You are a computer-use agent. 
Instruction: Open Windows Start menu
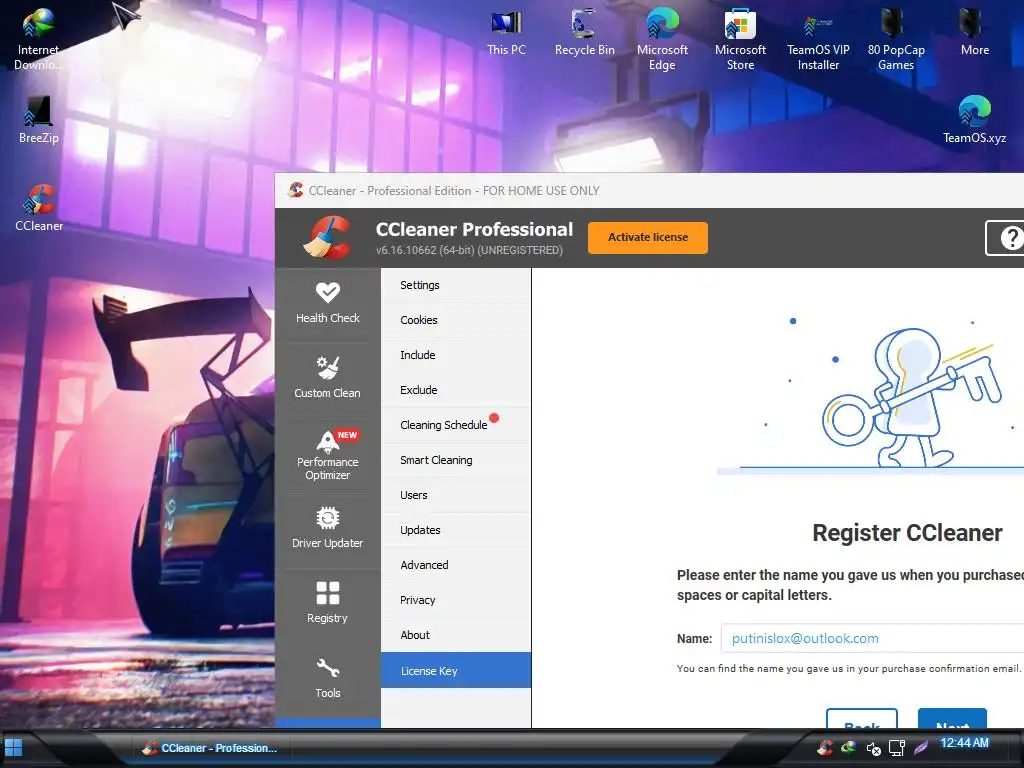[x=14, y=748]
